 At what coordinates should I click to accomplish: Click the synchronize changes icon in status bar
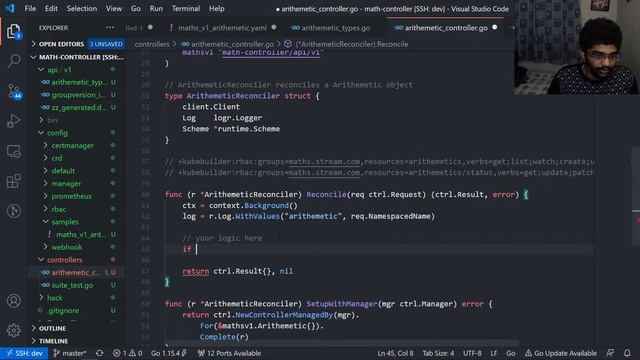coord(99,353)
